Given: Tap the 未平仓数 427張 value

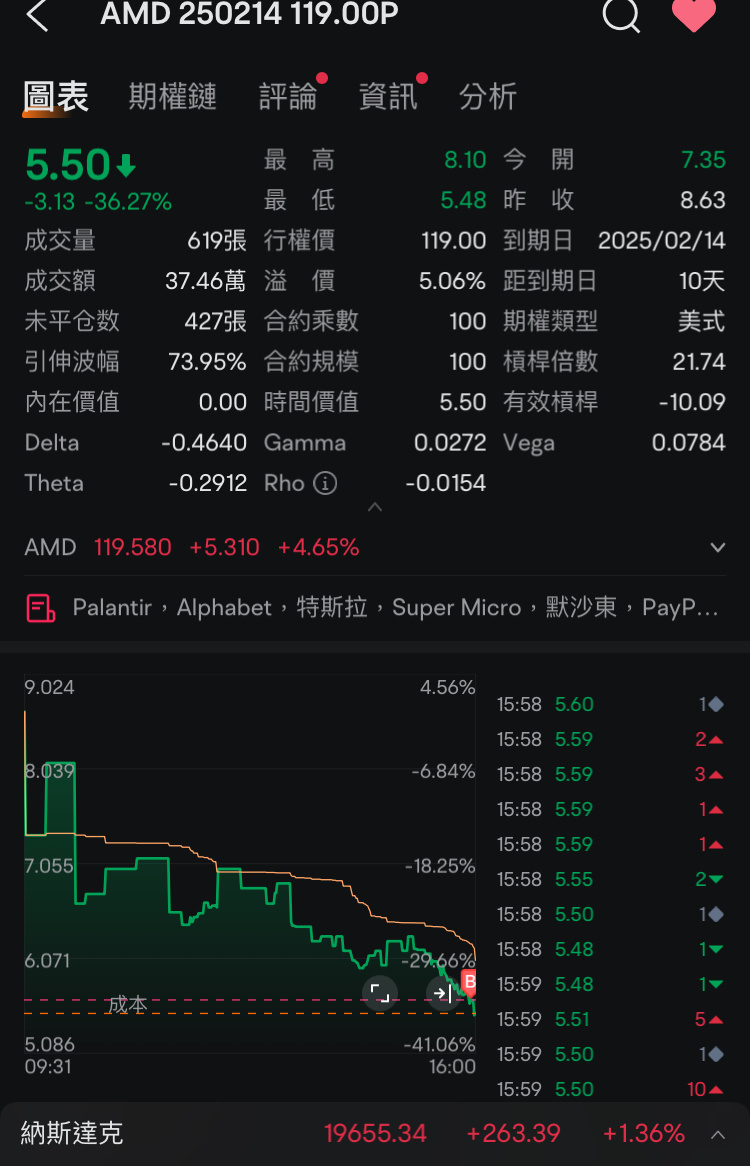Looking at the screenshot, I should (216, 321).
